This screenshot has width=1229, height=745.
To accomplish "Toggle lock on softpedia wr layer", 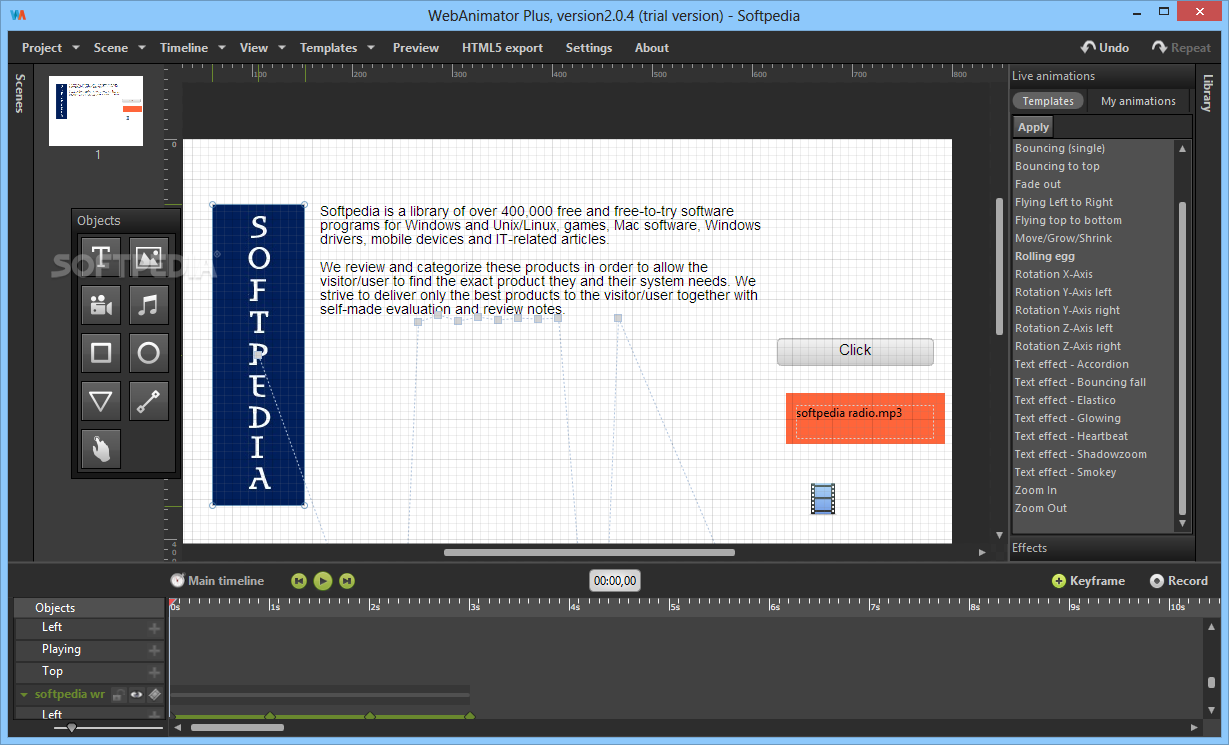I will pyautogui.click(x=118, y=694).
